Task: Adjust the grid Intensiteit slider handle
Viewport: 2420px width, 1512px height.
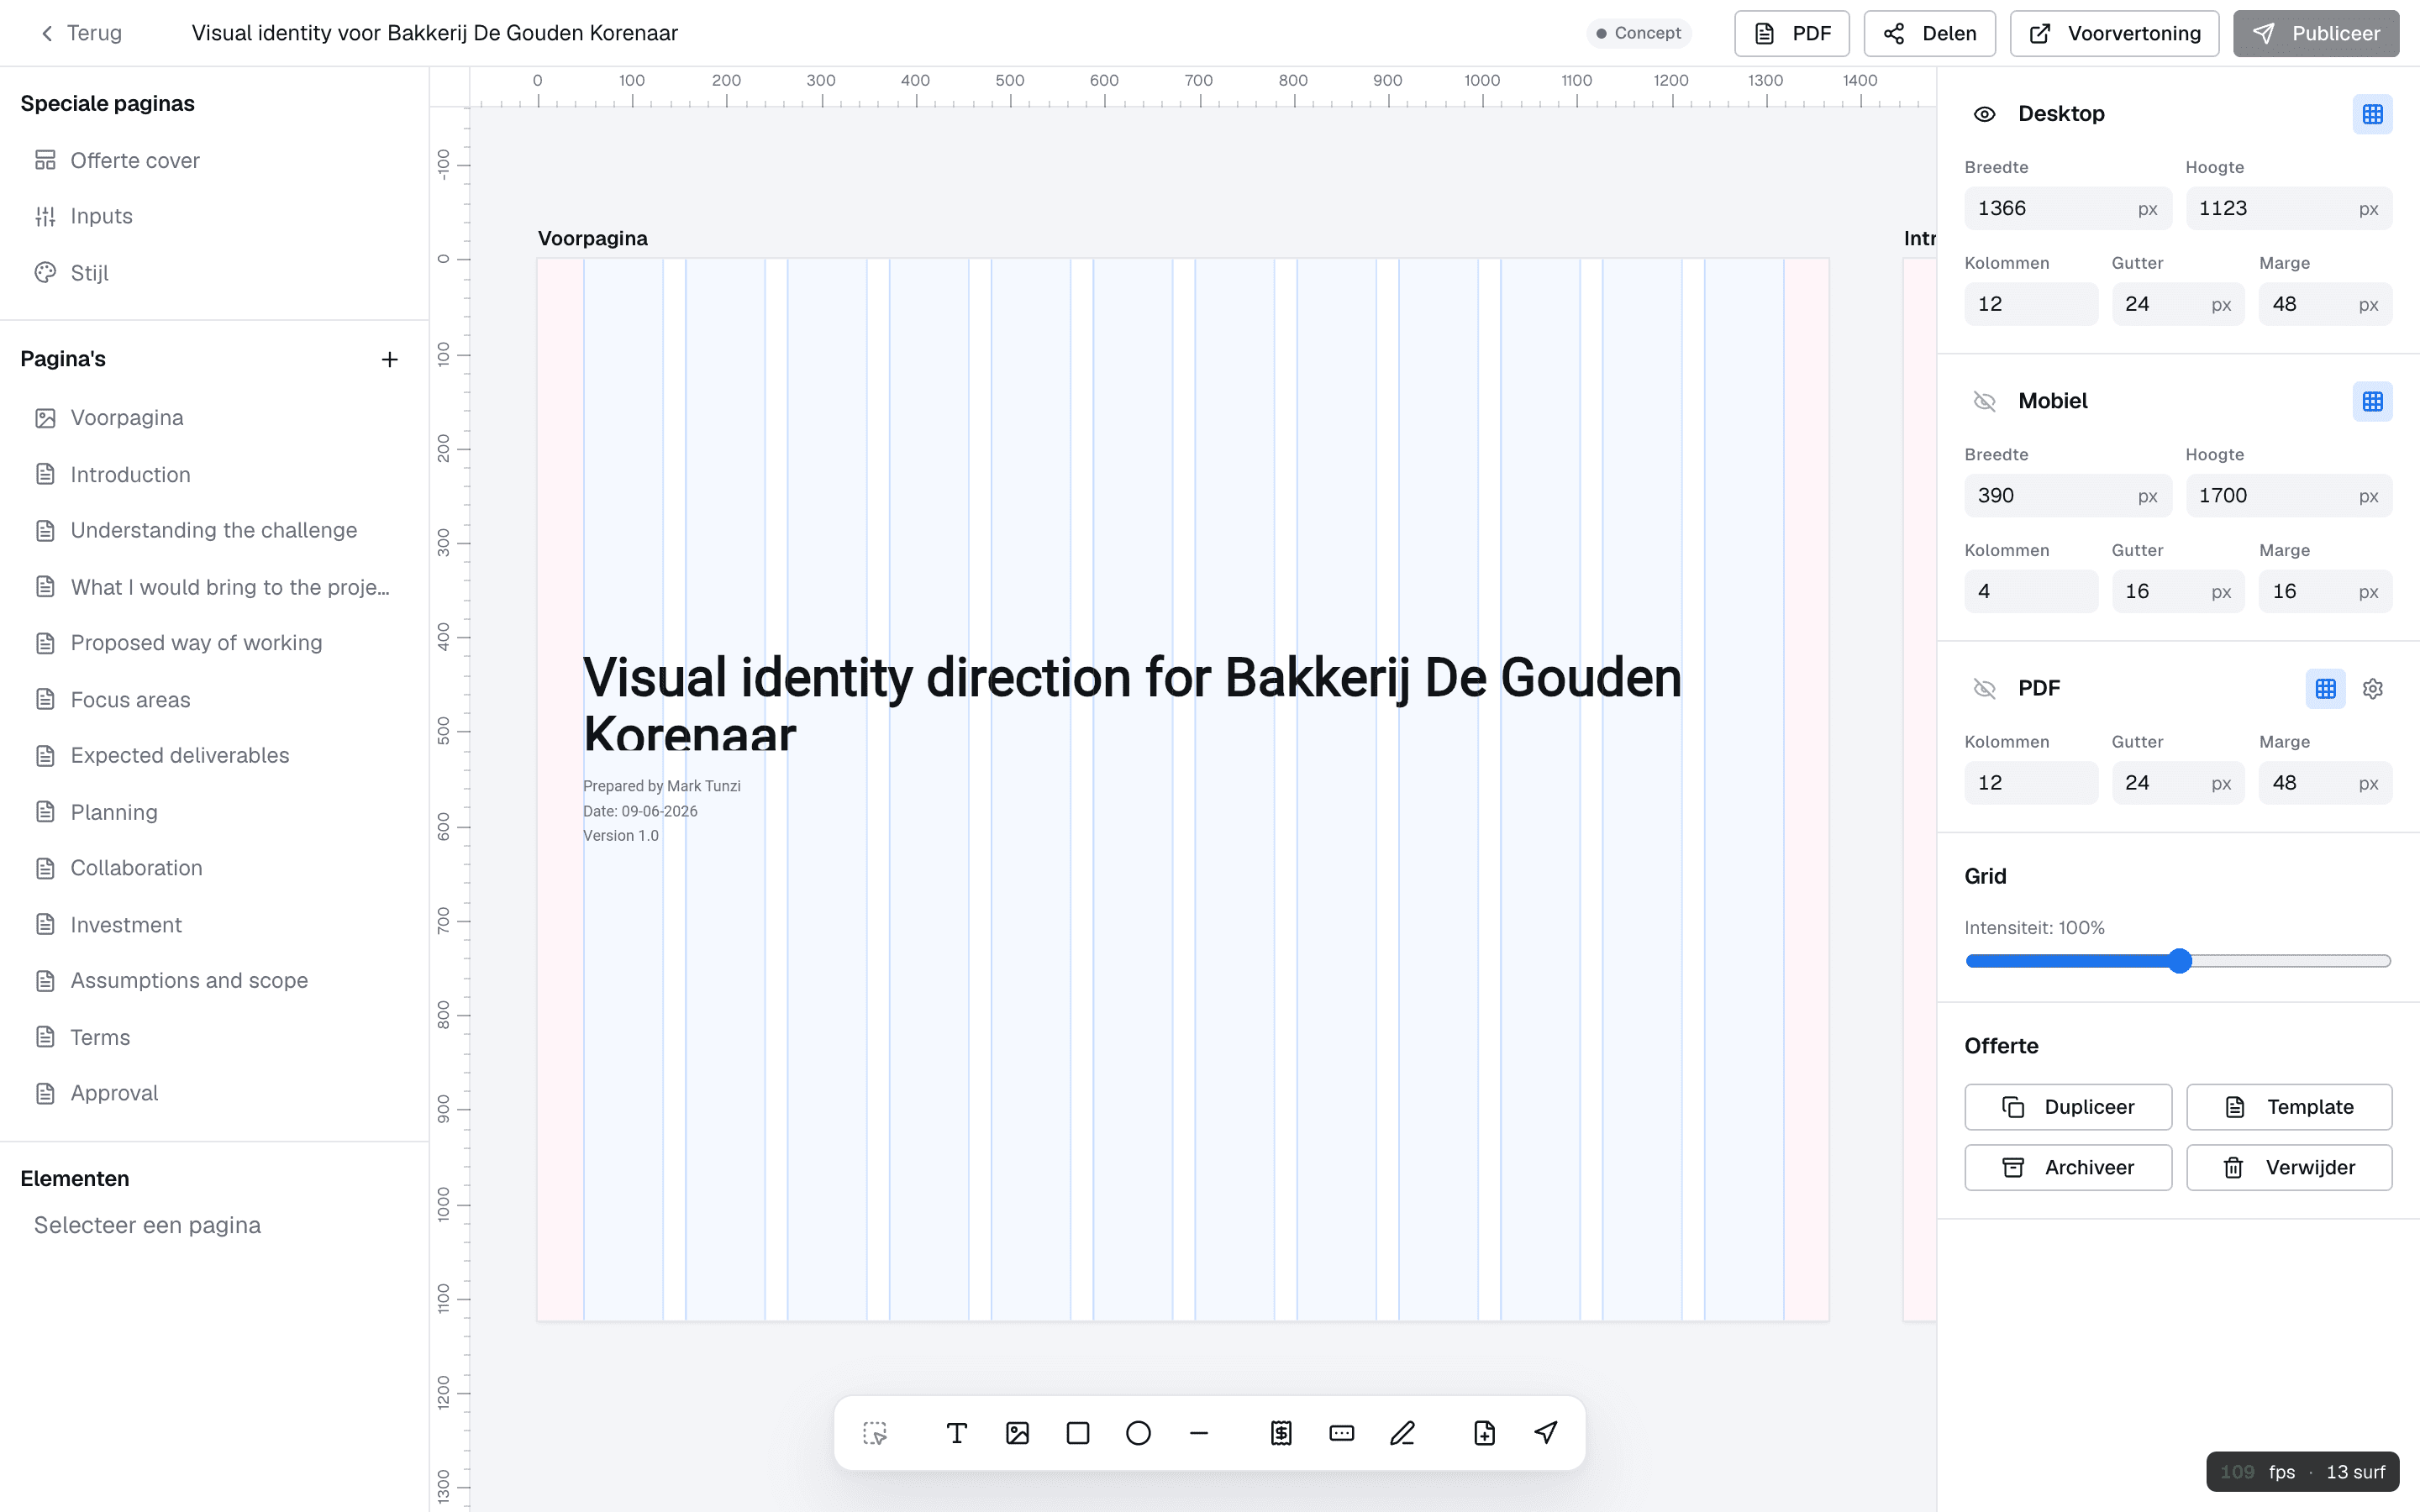Action: click(x=2180, y=961)
